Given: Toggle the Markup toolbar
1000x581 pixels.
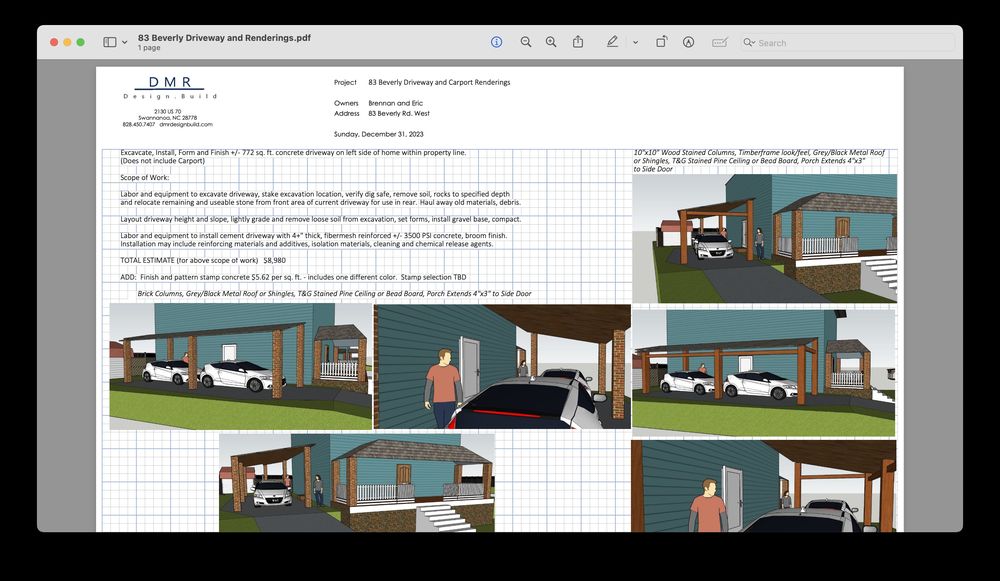Looking at the screenshot, I should pos(689,42).
